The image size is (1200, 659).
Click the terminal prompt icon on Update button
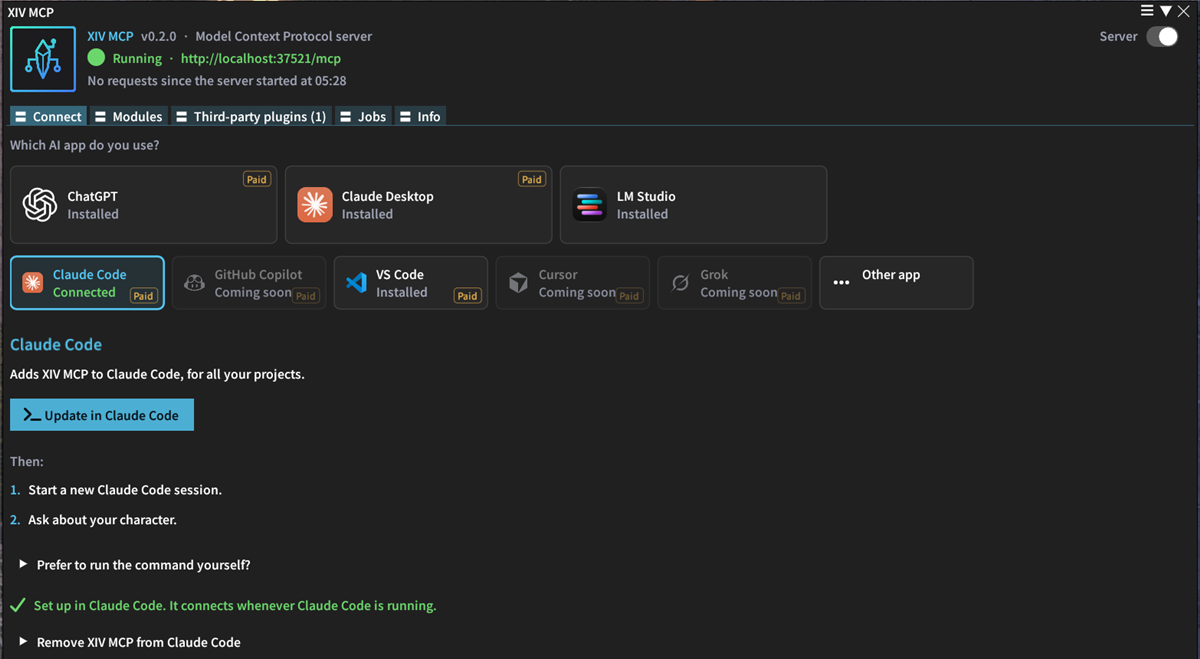31,415
